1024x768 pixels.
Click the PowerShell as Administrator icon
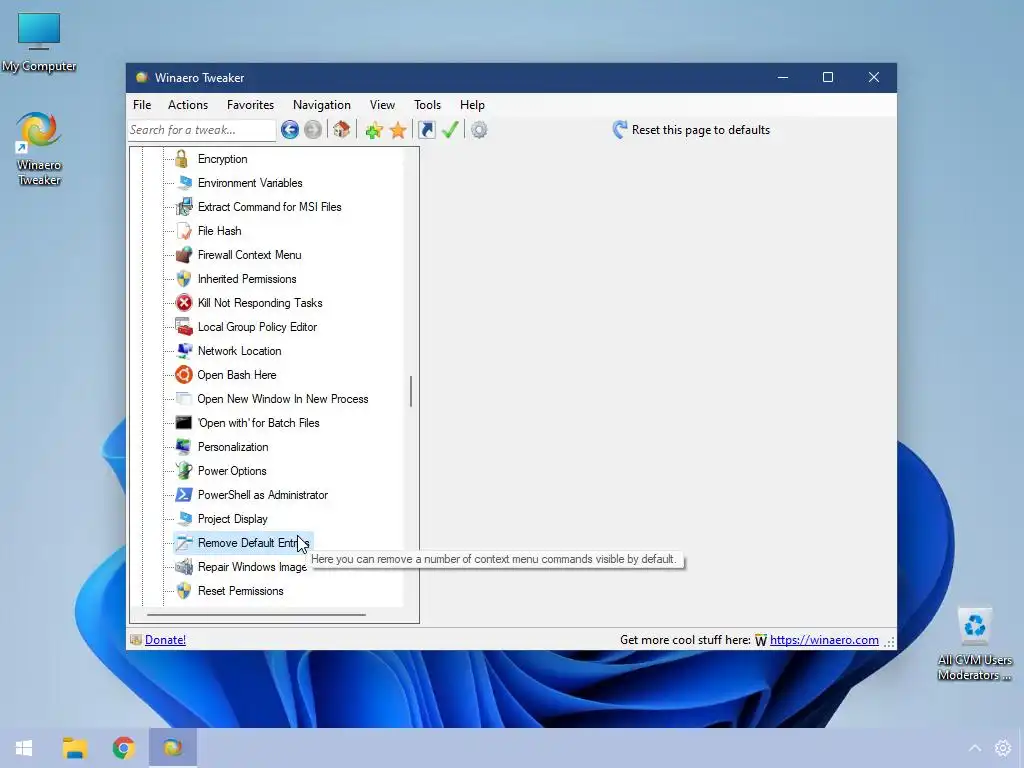(x=184, y=495)
